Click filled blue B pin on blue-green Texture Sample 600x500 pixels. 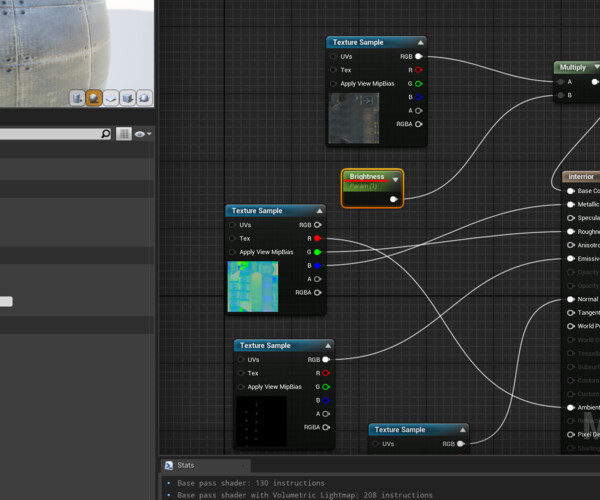click(317, 265)
